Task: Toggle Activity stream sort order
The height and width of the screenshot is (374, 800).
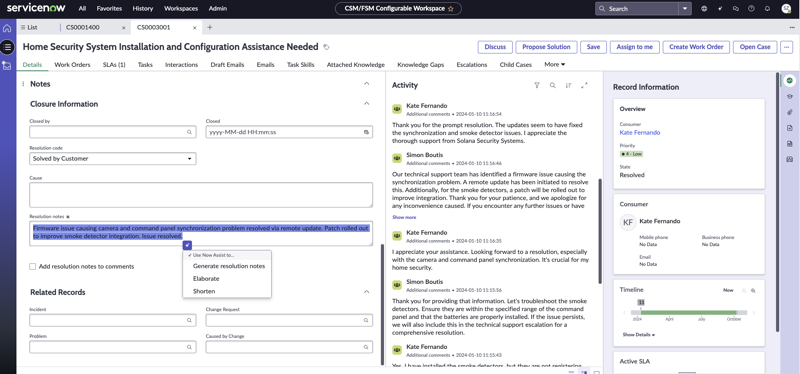Action: click(568, 86)
